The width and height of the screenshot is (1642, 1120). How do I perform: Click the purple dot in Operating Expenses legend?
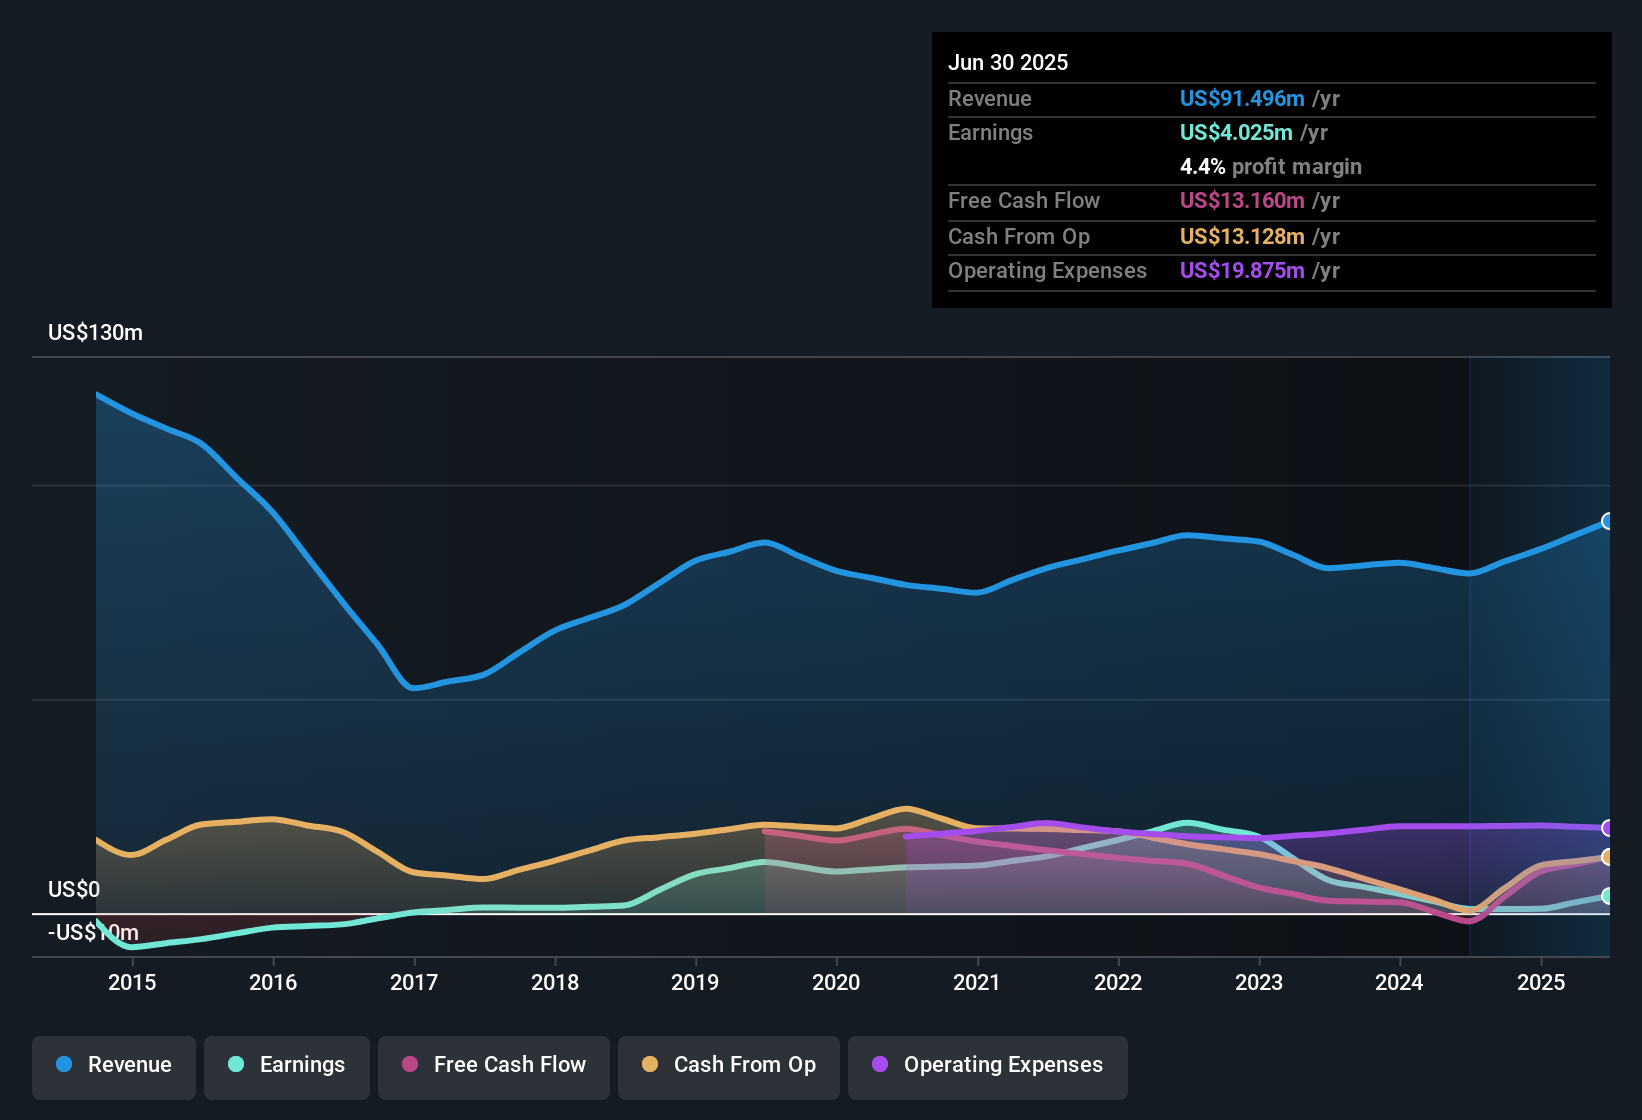pyautogui.click(x=880, y=1064)
